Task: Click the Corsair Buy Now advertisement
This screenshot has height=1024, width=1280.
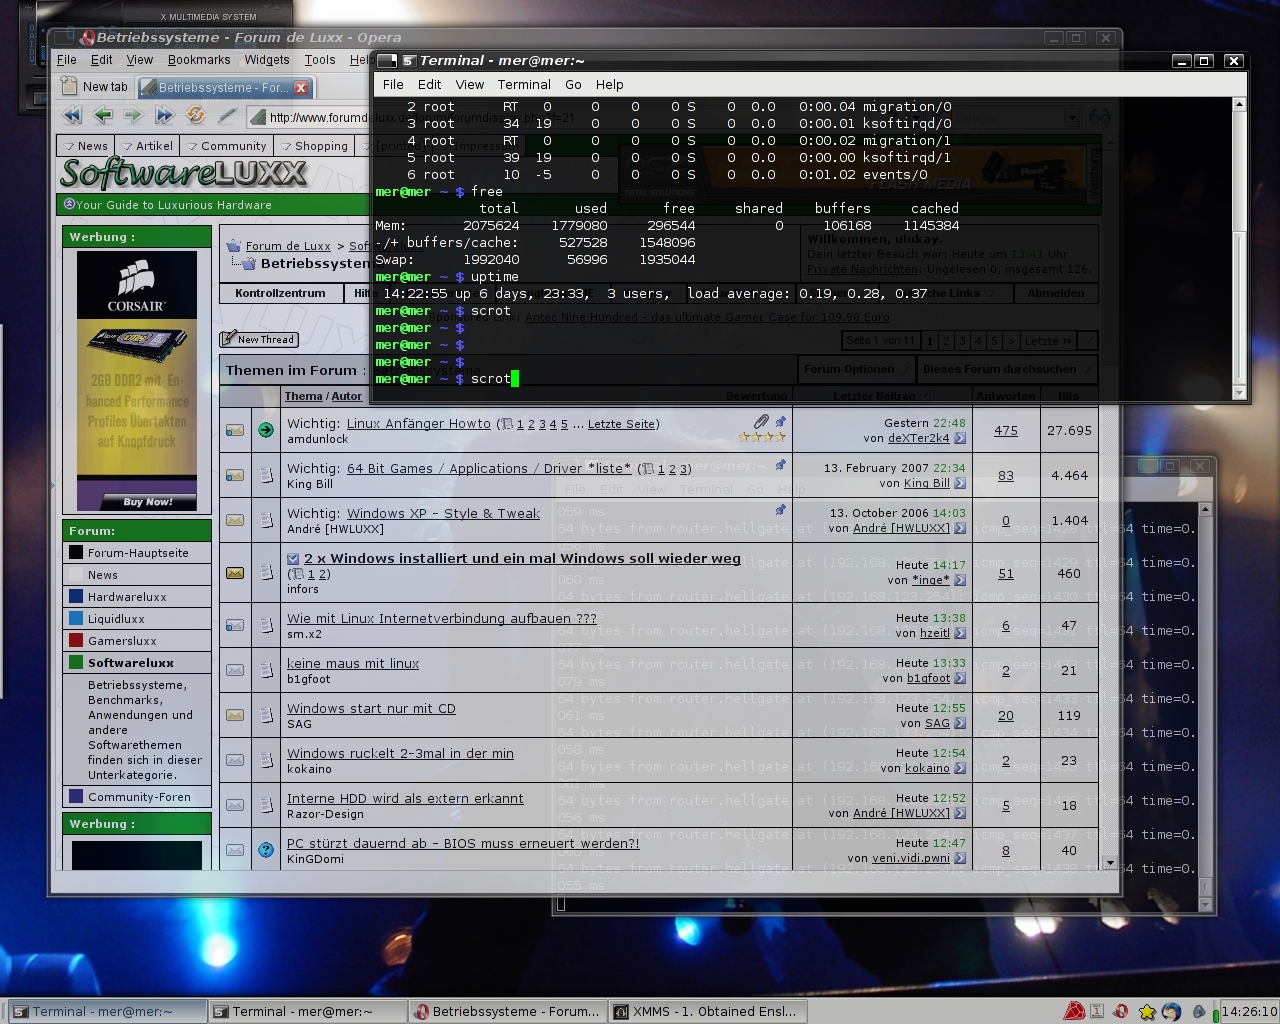Action: (x=137, y=379)
